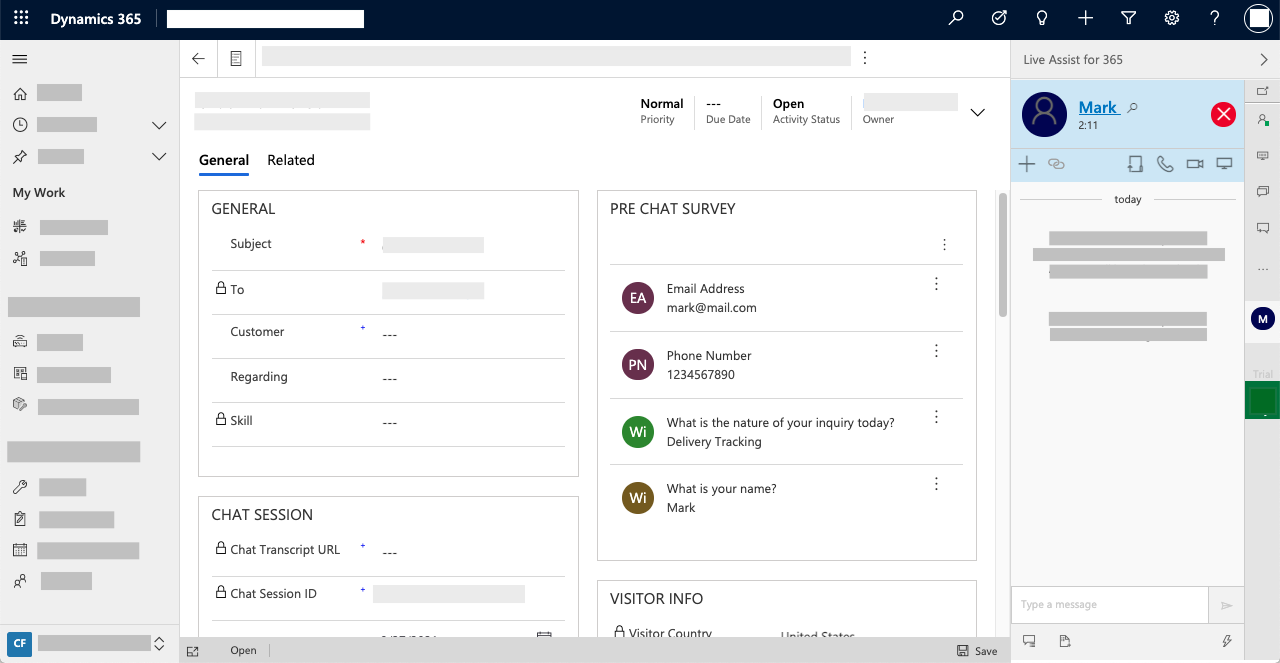Expand the Pinned section in navigation
This screenshot has height=663, width=1280.
point(158,157)
